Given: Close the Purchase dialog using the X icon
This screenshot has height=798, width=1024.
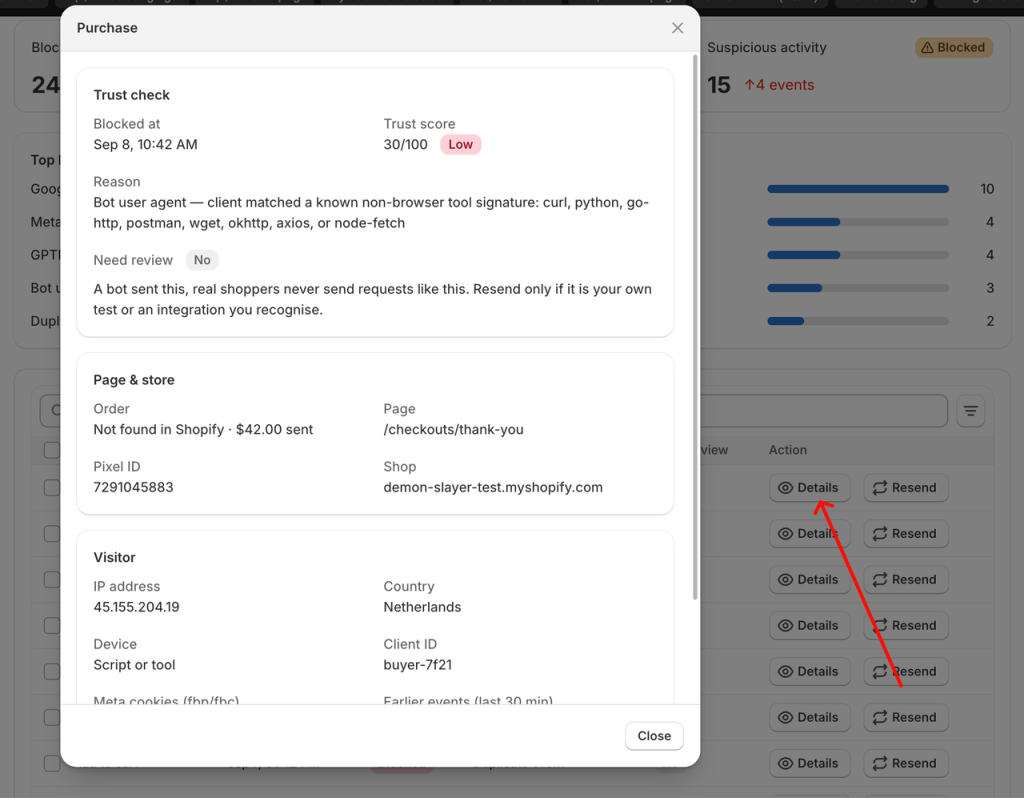Looking at the screenshot, I should point(677,28).
